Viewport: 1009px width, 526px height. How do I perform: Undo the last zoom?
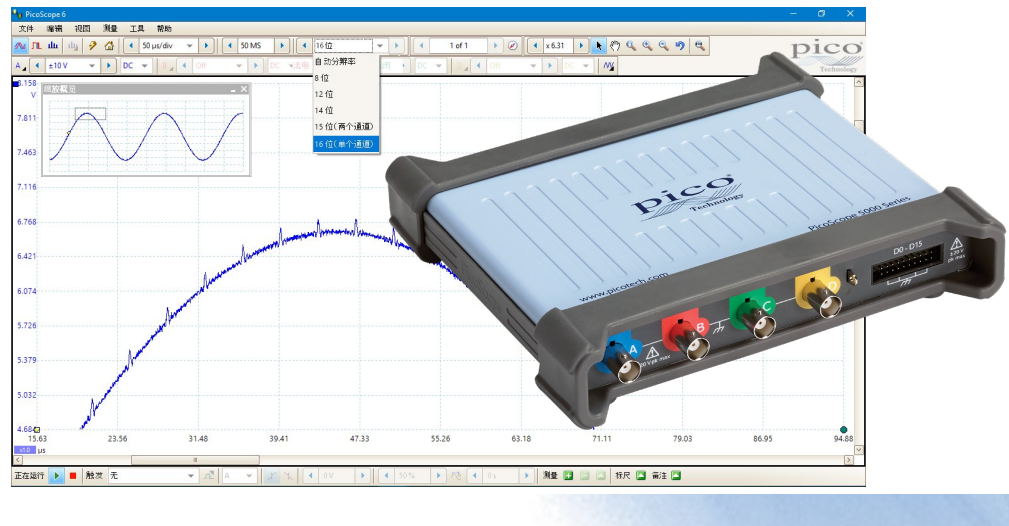[680, 46]
